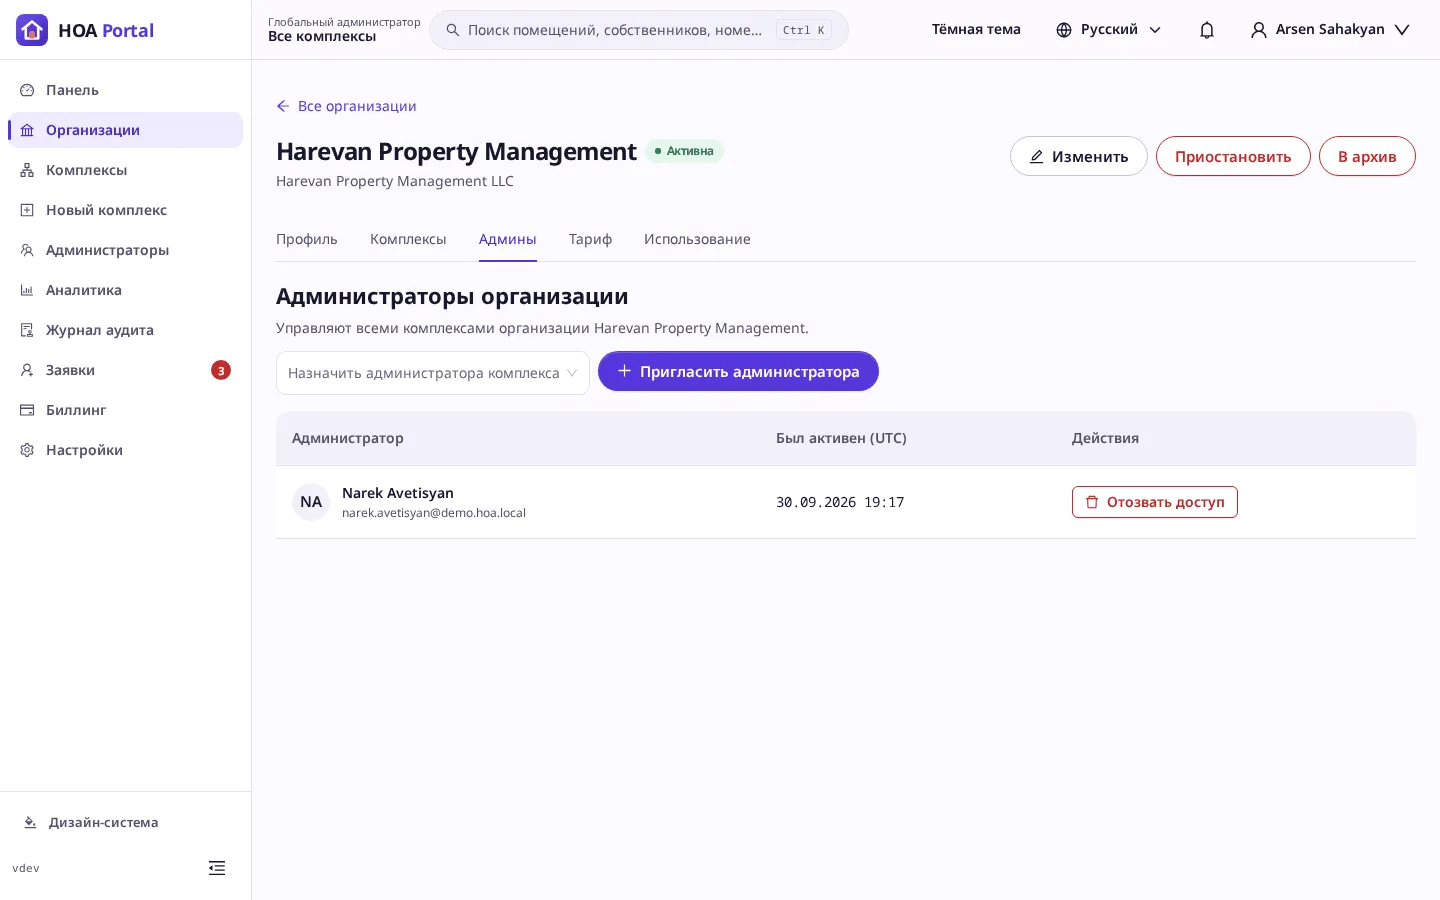Open the Использование tab
1440x900 pixels.
tap(697, 240)
